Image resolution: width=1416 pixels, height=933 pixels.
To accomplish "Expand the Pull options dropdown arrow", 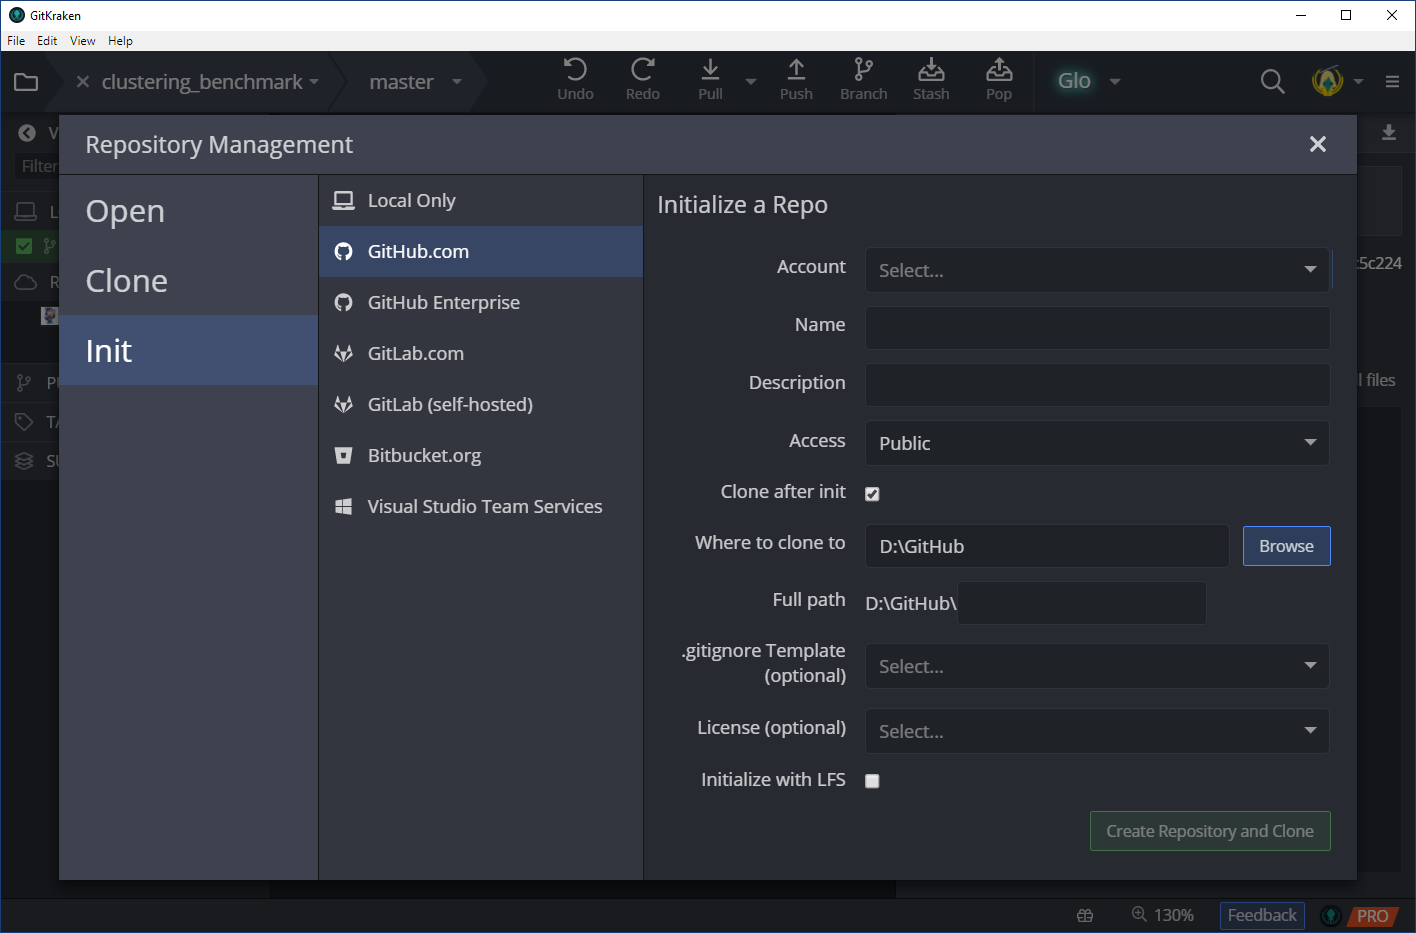I will (751, 82).
